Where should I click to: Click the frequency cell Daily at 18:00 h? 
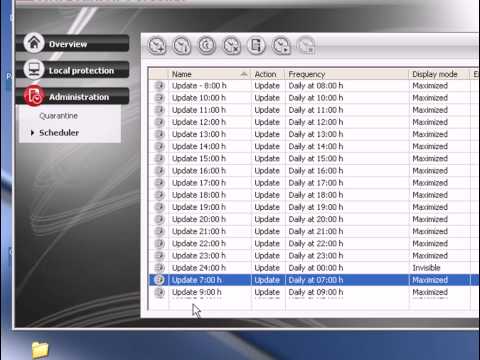click(x=316, y=195)
